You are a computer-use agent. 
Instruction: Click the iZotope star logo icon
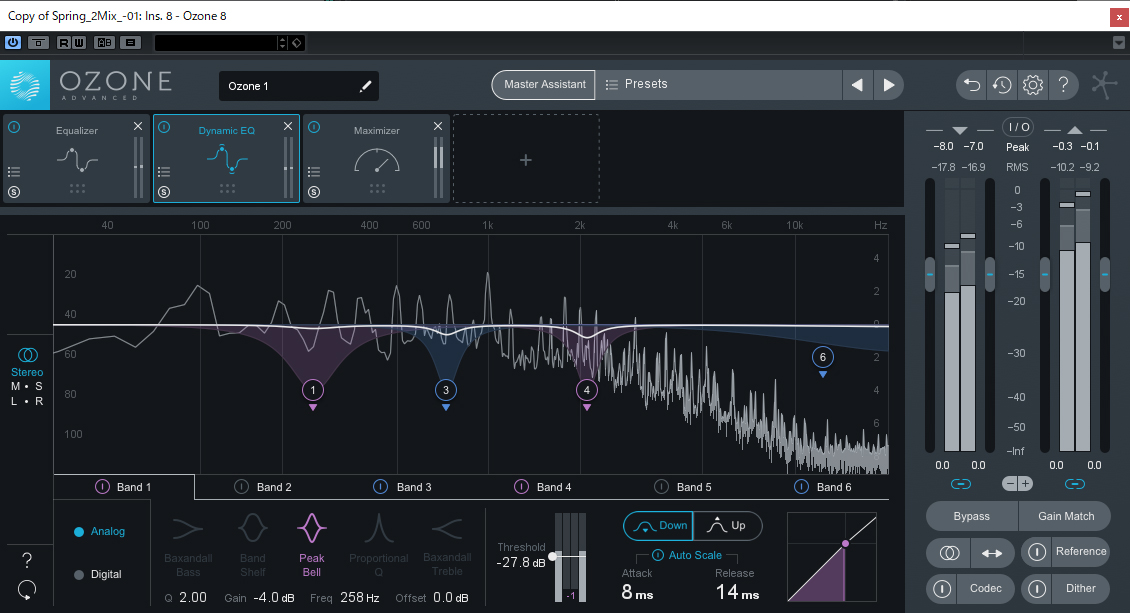coord(1104,85)
